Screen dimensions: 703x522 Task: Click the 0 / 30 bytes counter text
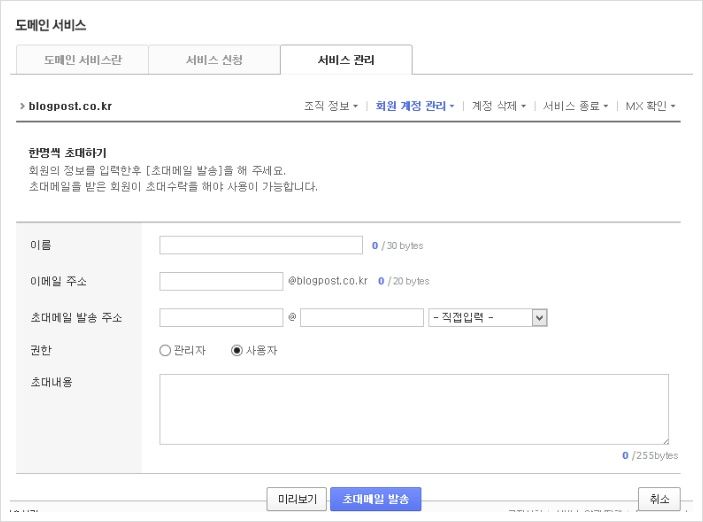coord(398,246)
